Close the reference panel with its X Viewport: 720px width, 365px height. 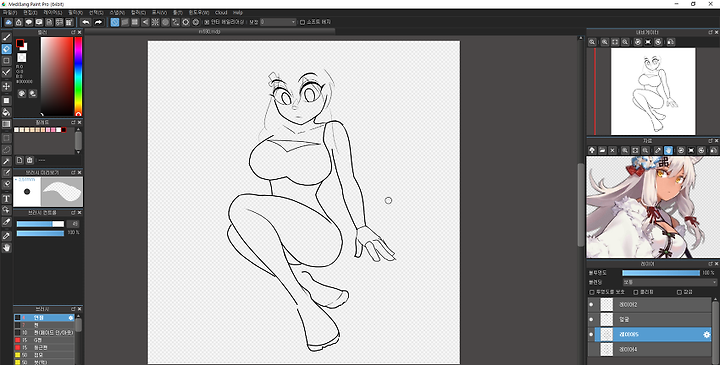(x=716, y=140)
